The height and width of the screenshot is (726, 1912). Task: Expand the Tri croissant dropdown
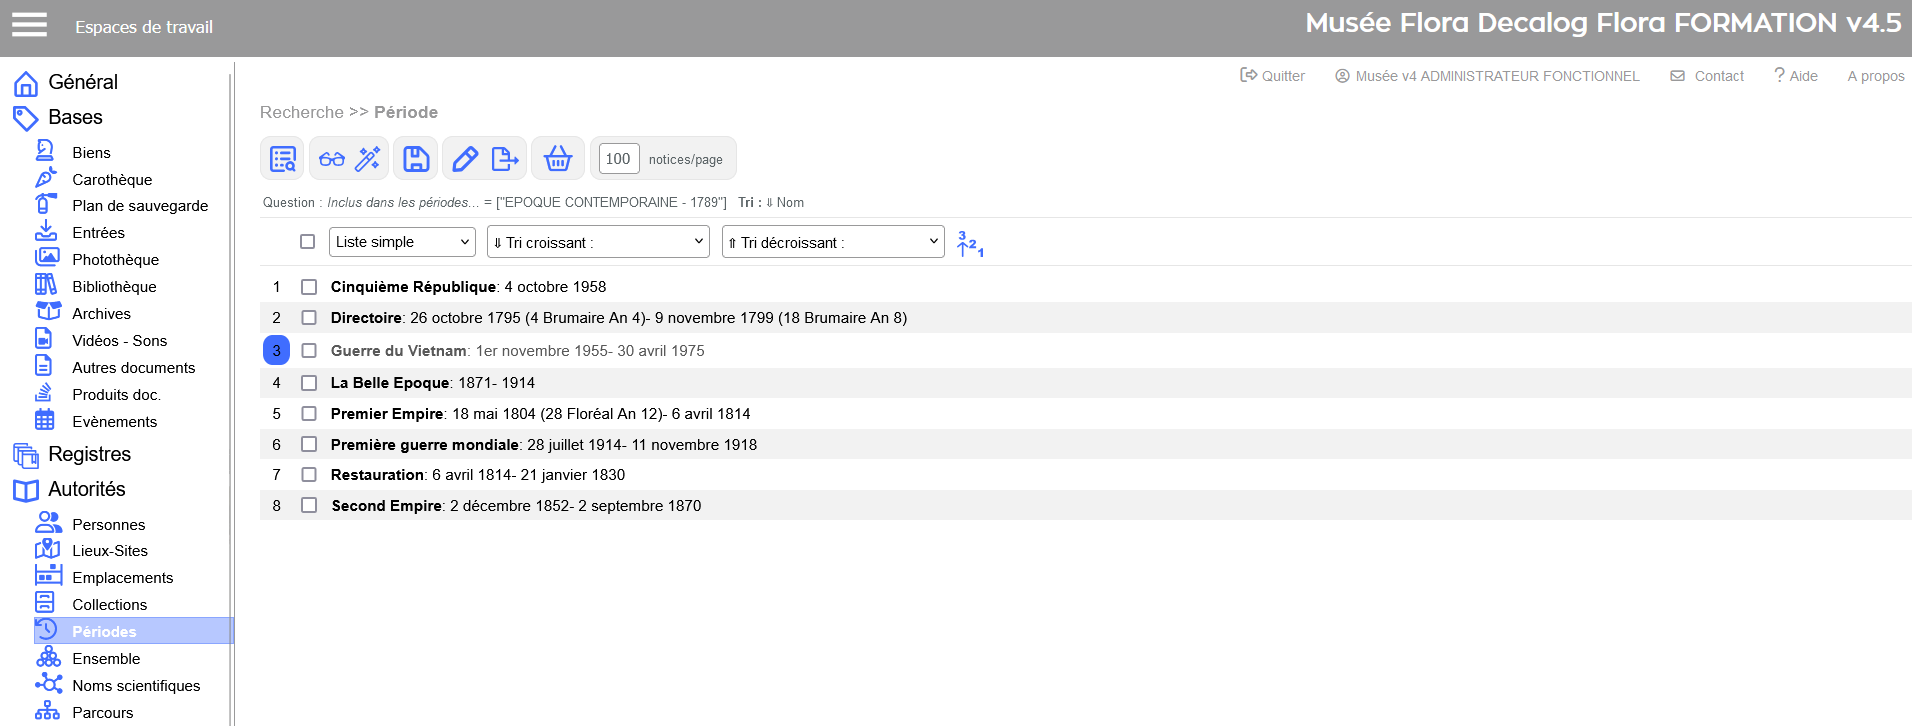click(598, 242)
